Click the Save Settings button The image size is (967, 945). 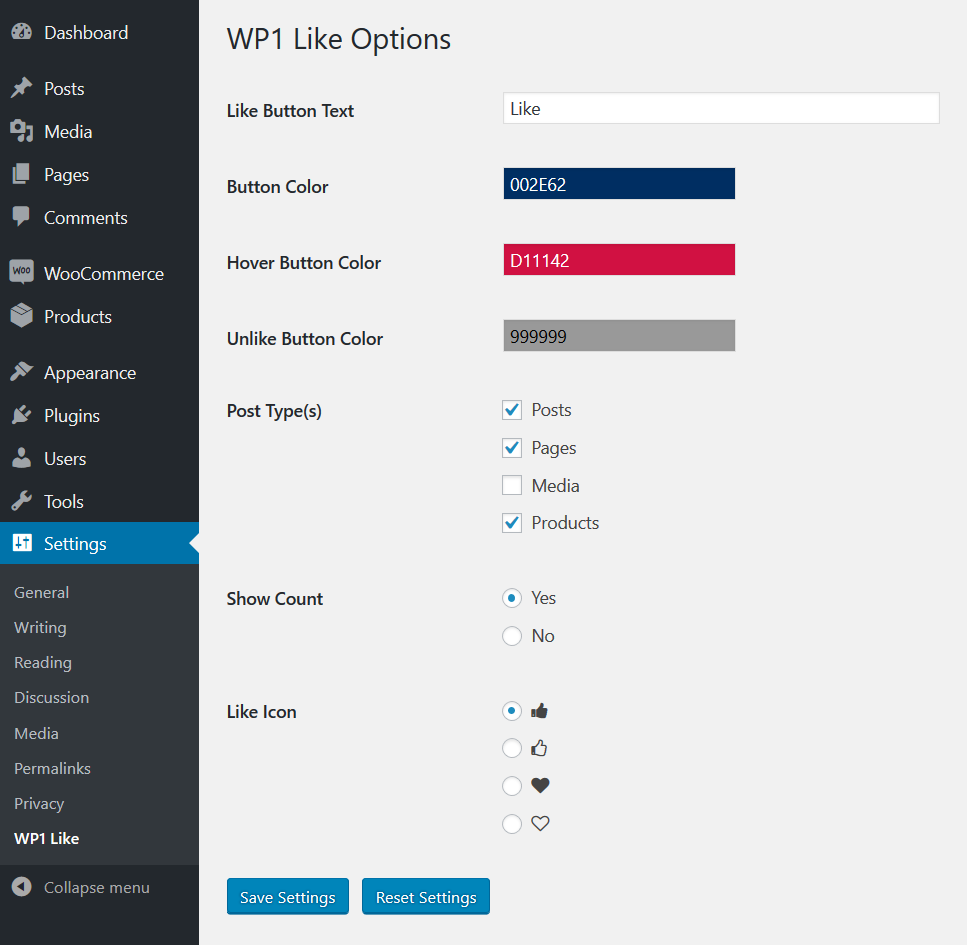click(x=287, y=897)
